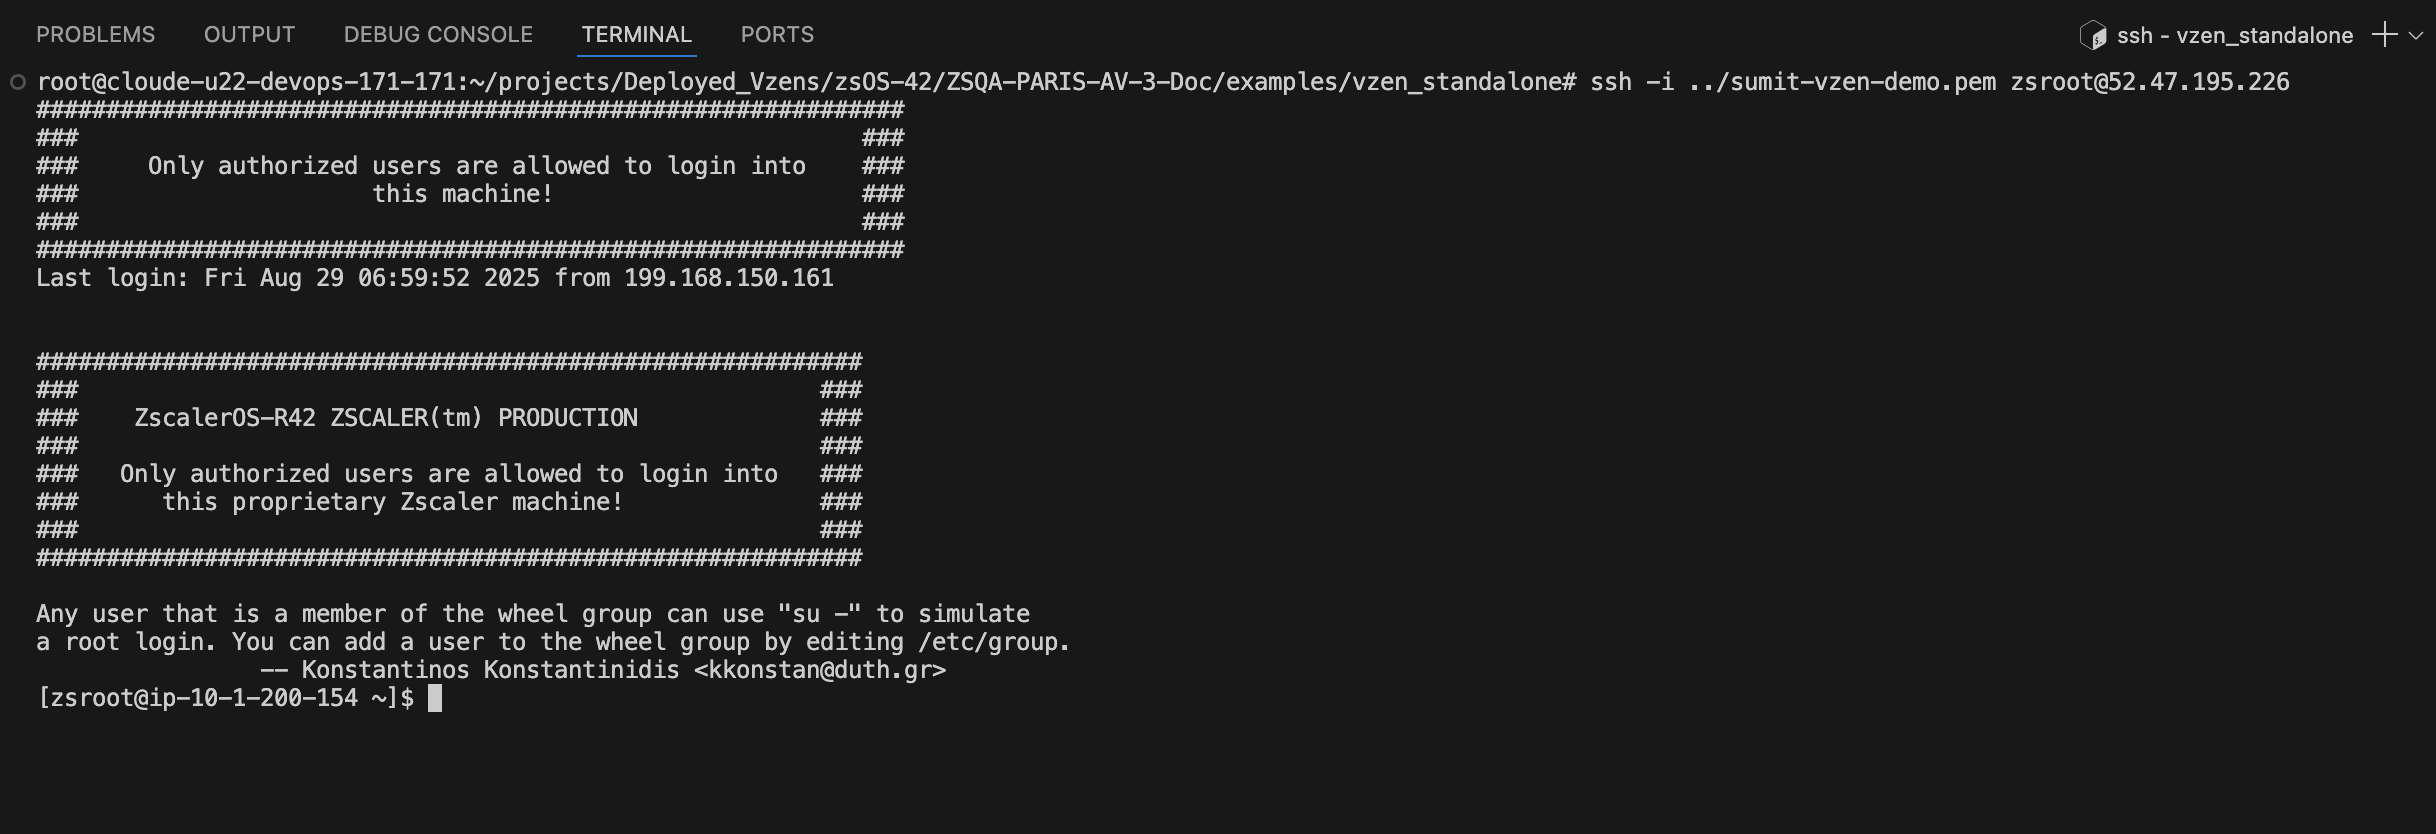Click the 199.168.150.161 last login IP
Screen dimensions: 2436x834
point(728,278)
